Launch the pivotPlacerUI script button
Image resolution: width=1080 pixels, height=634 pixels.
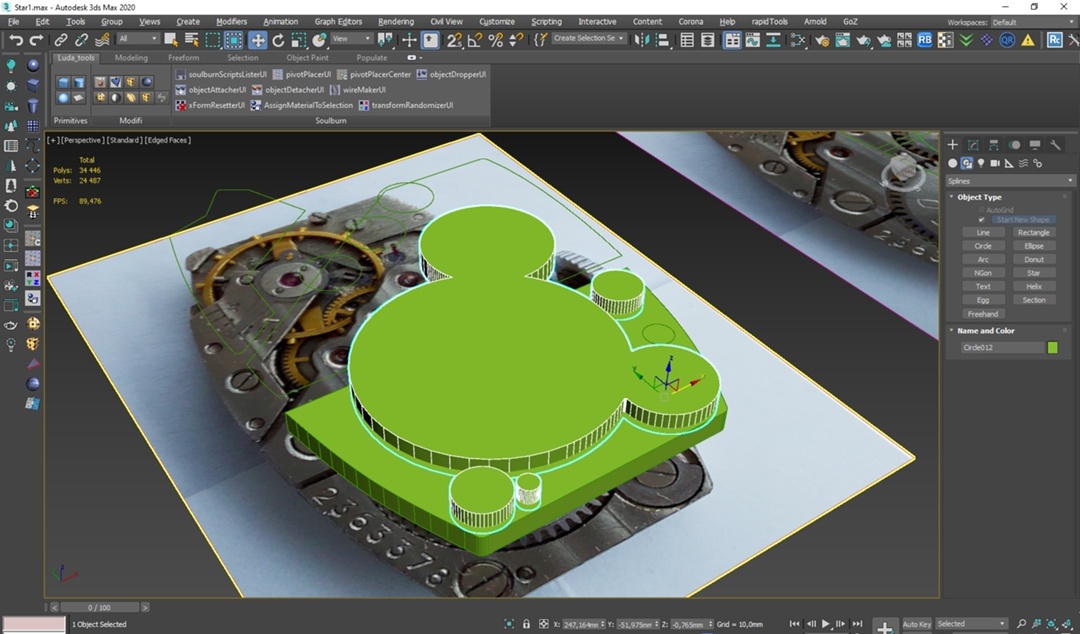(x=302, y=74)
